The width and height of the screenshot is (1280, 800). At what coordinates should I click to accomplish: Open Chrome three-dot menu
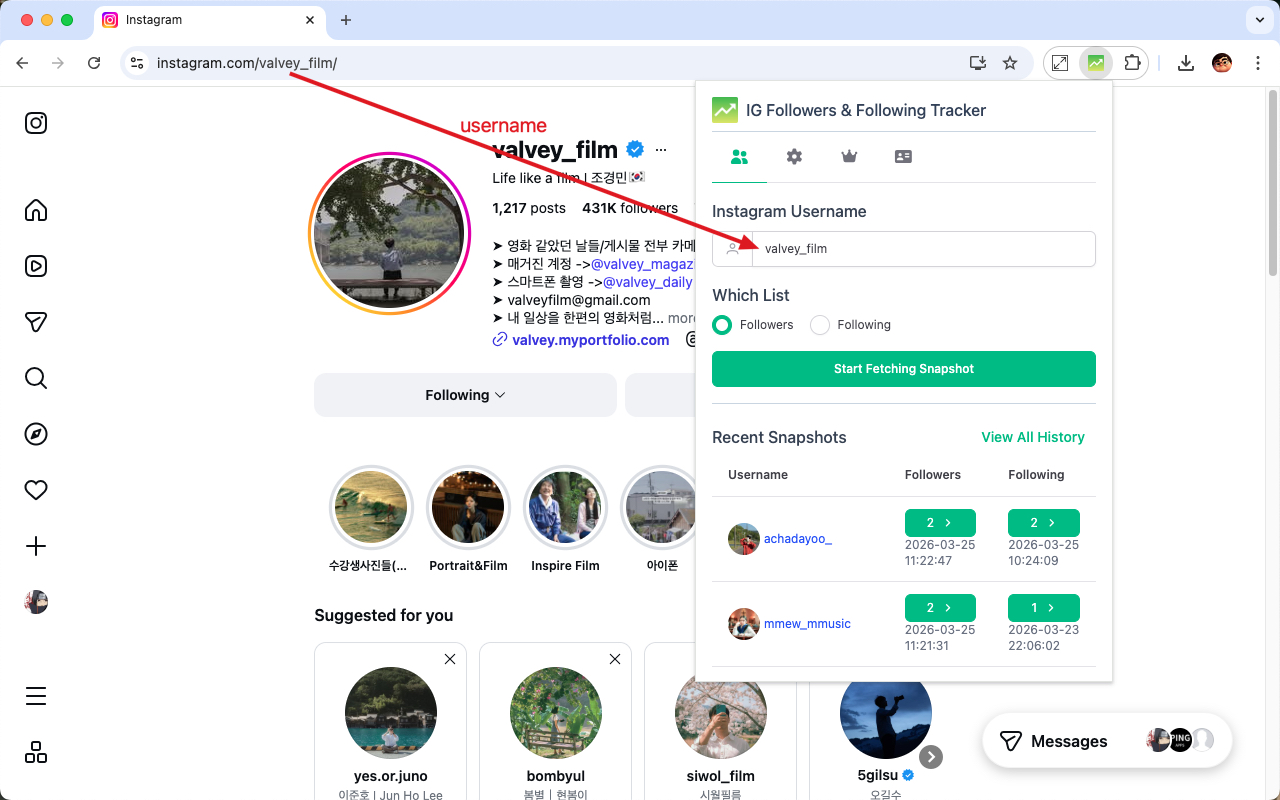pyautogui.click(x=1257, y=63)
